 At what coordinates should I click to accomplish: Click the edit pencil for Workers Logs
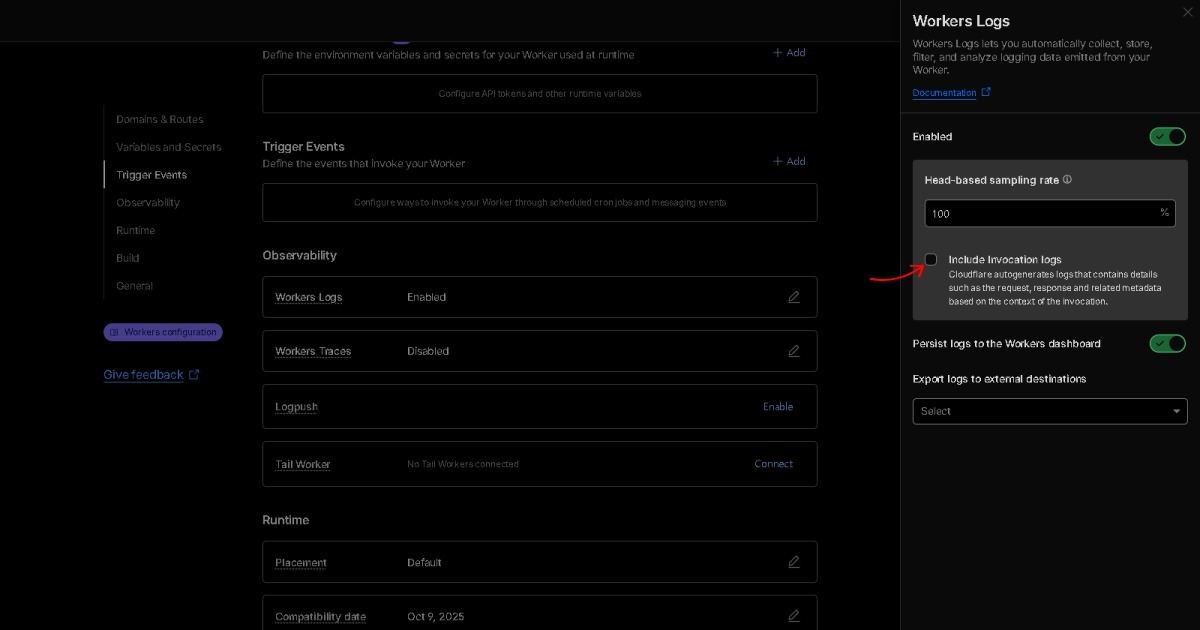tap(794, 297)
